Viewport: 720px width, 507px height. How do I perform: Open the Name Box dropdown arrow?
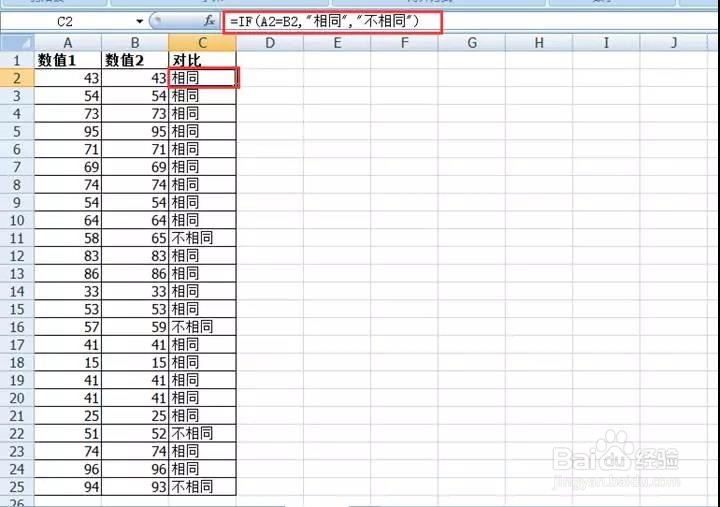coord(139,21)
